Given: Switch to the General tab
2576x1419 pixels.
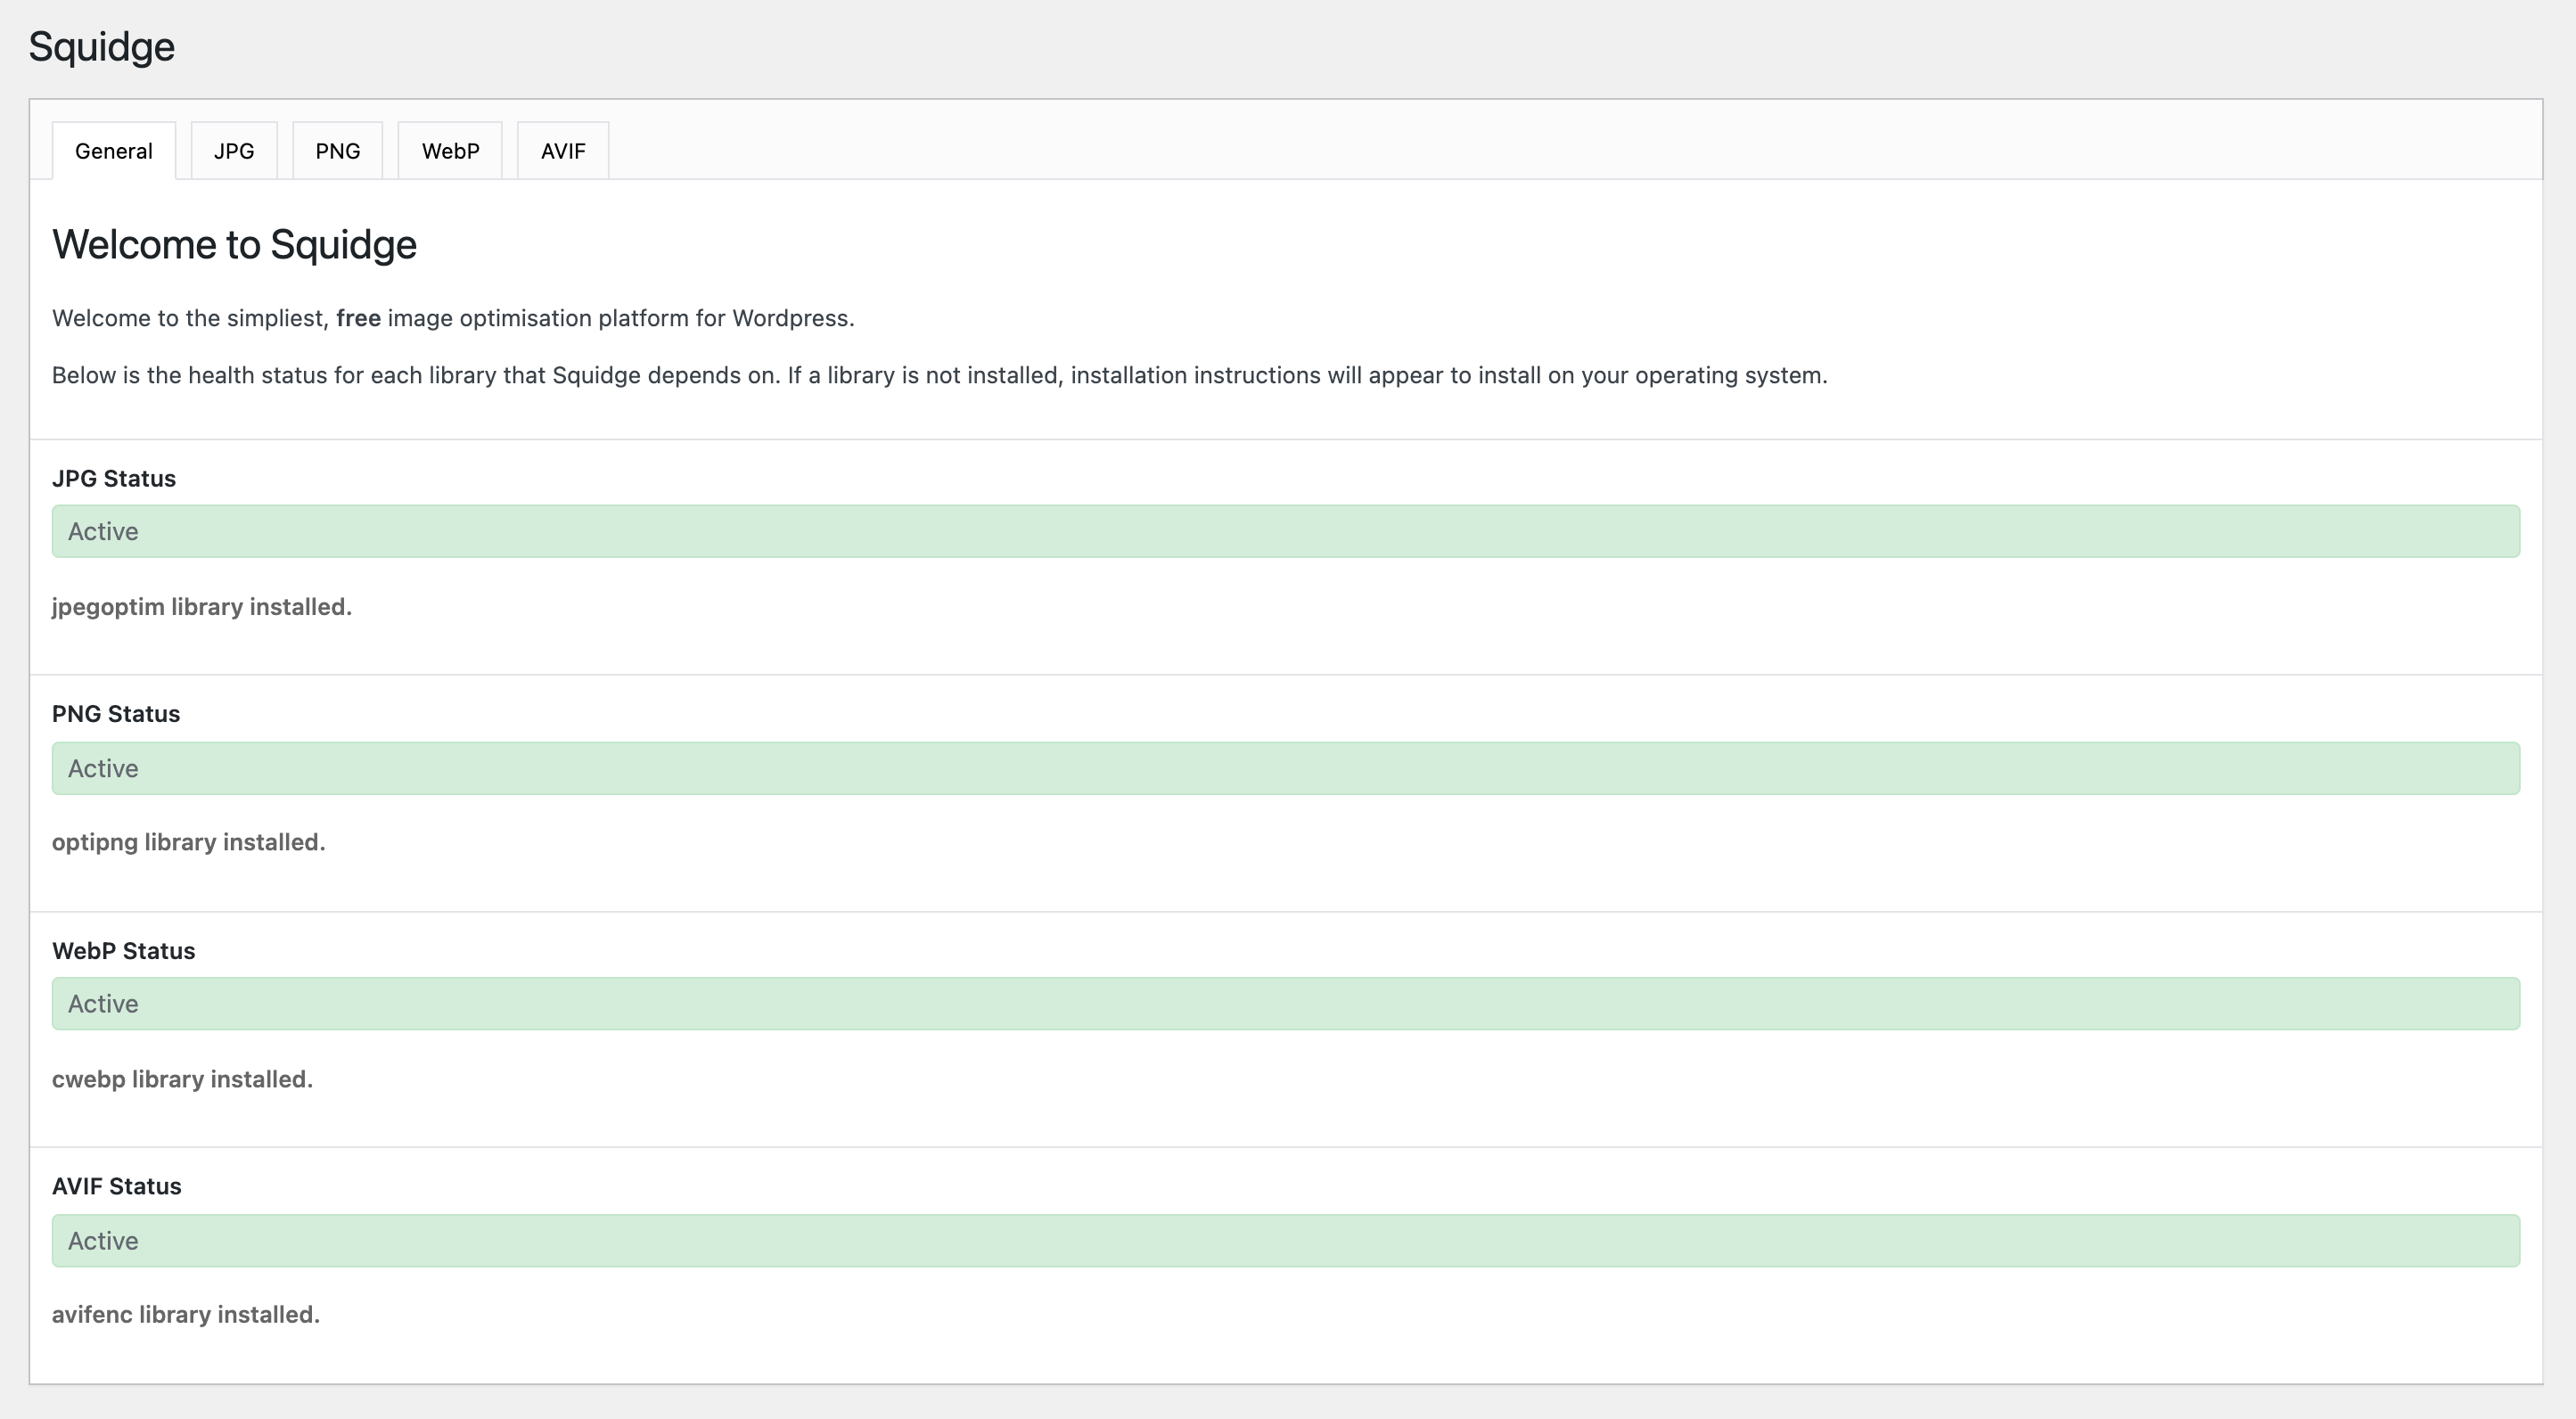Looking at the screenshot, I should click(x=113, y=151).
